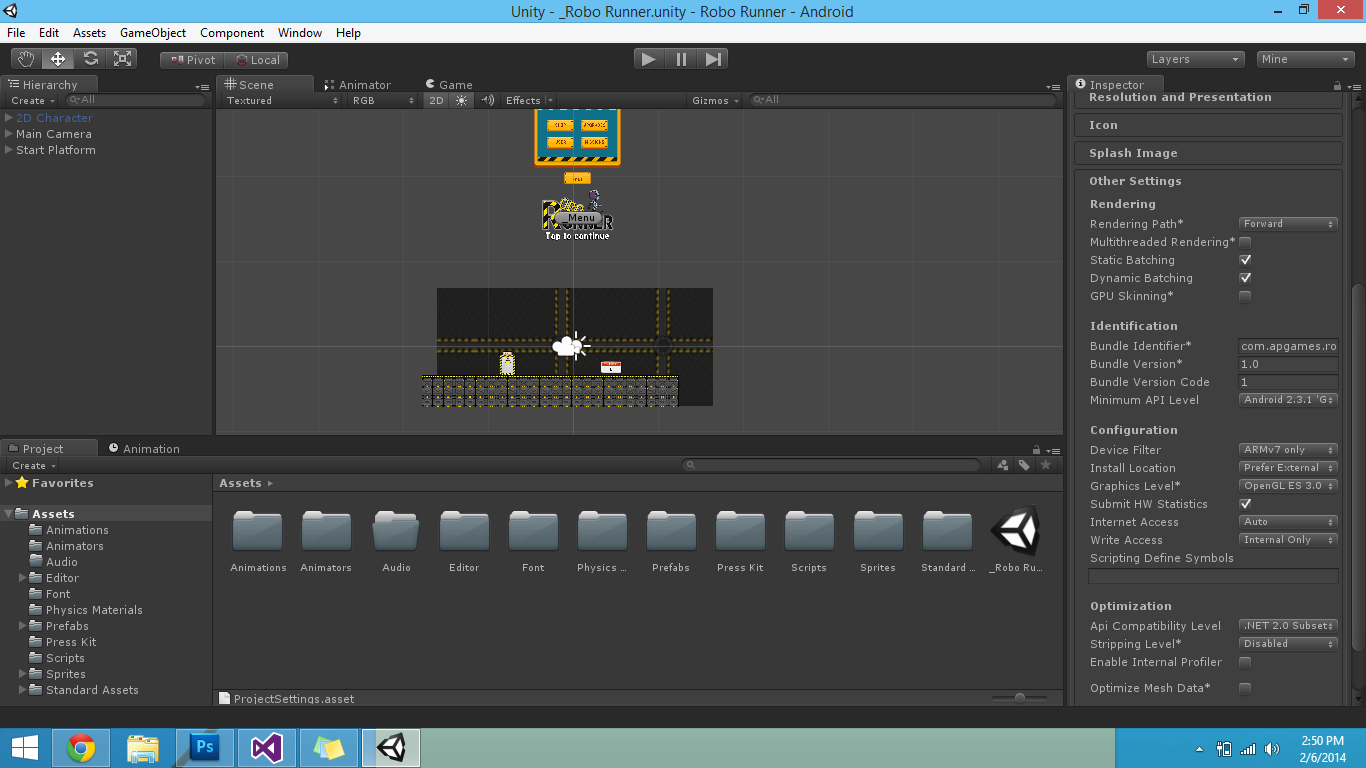Expand the Prefabs folder tree arrow

coord(23,626)
